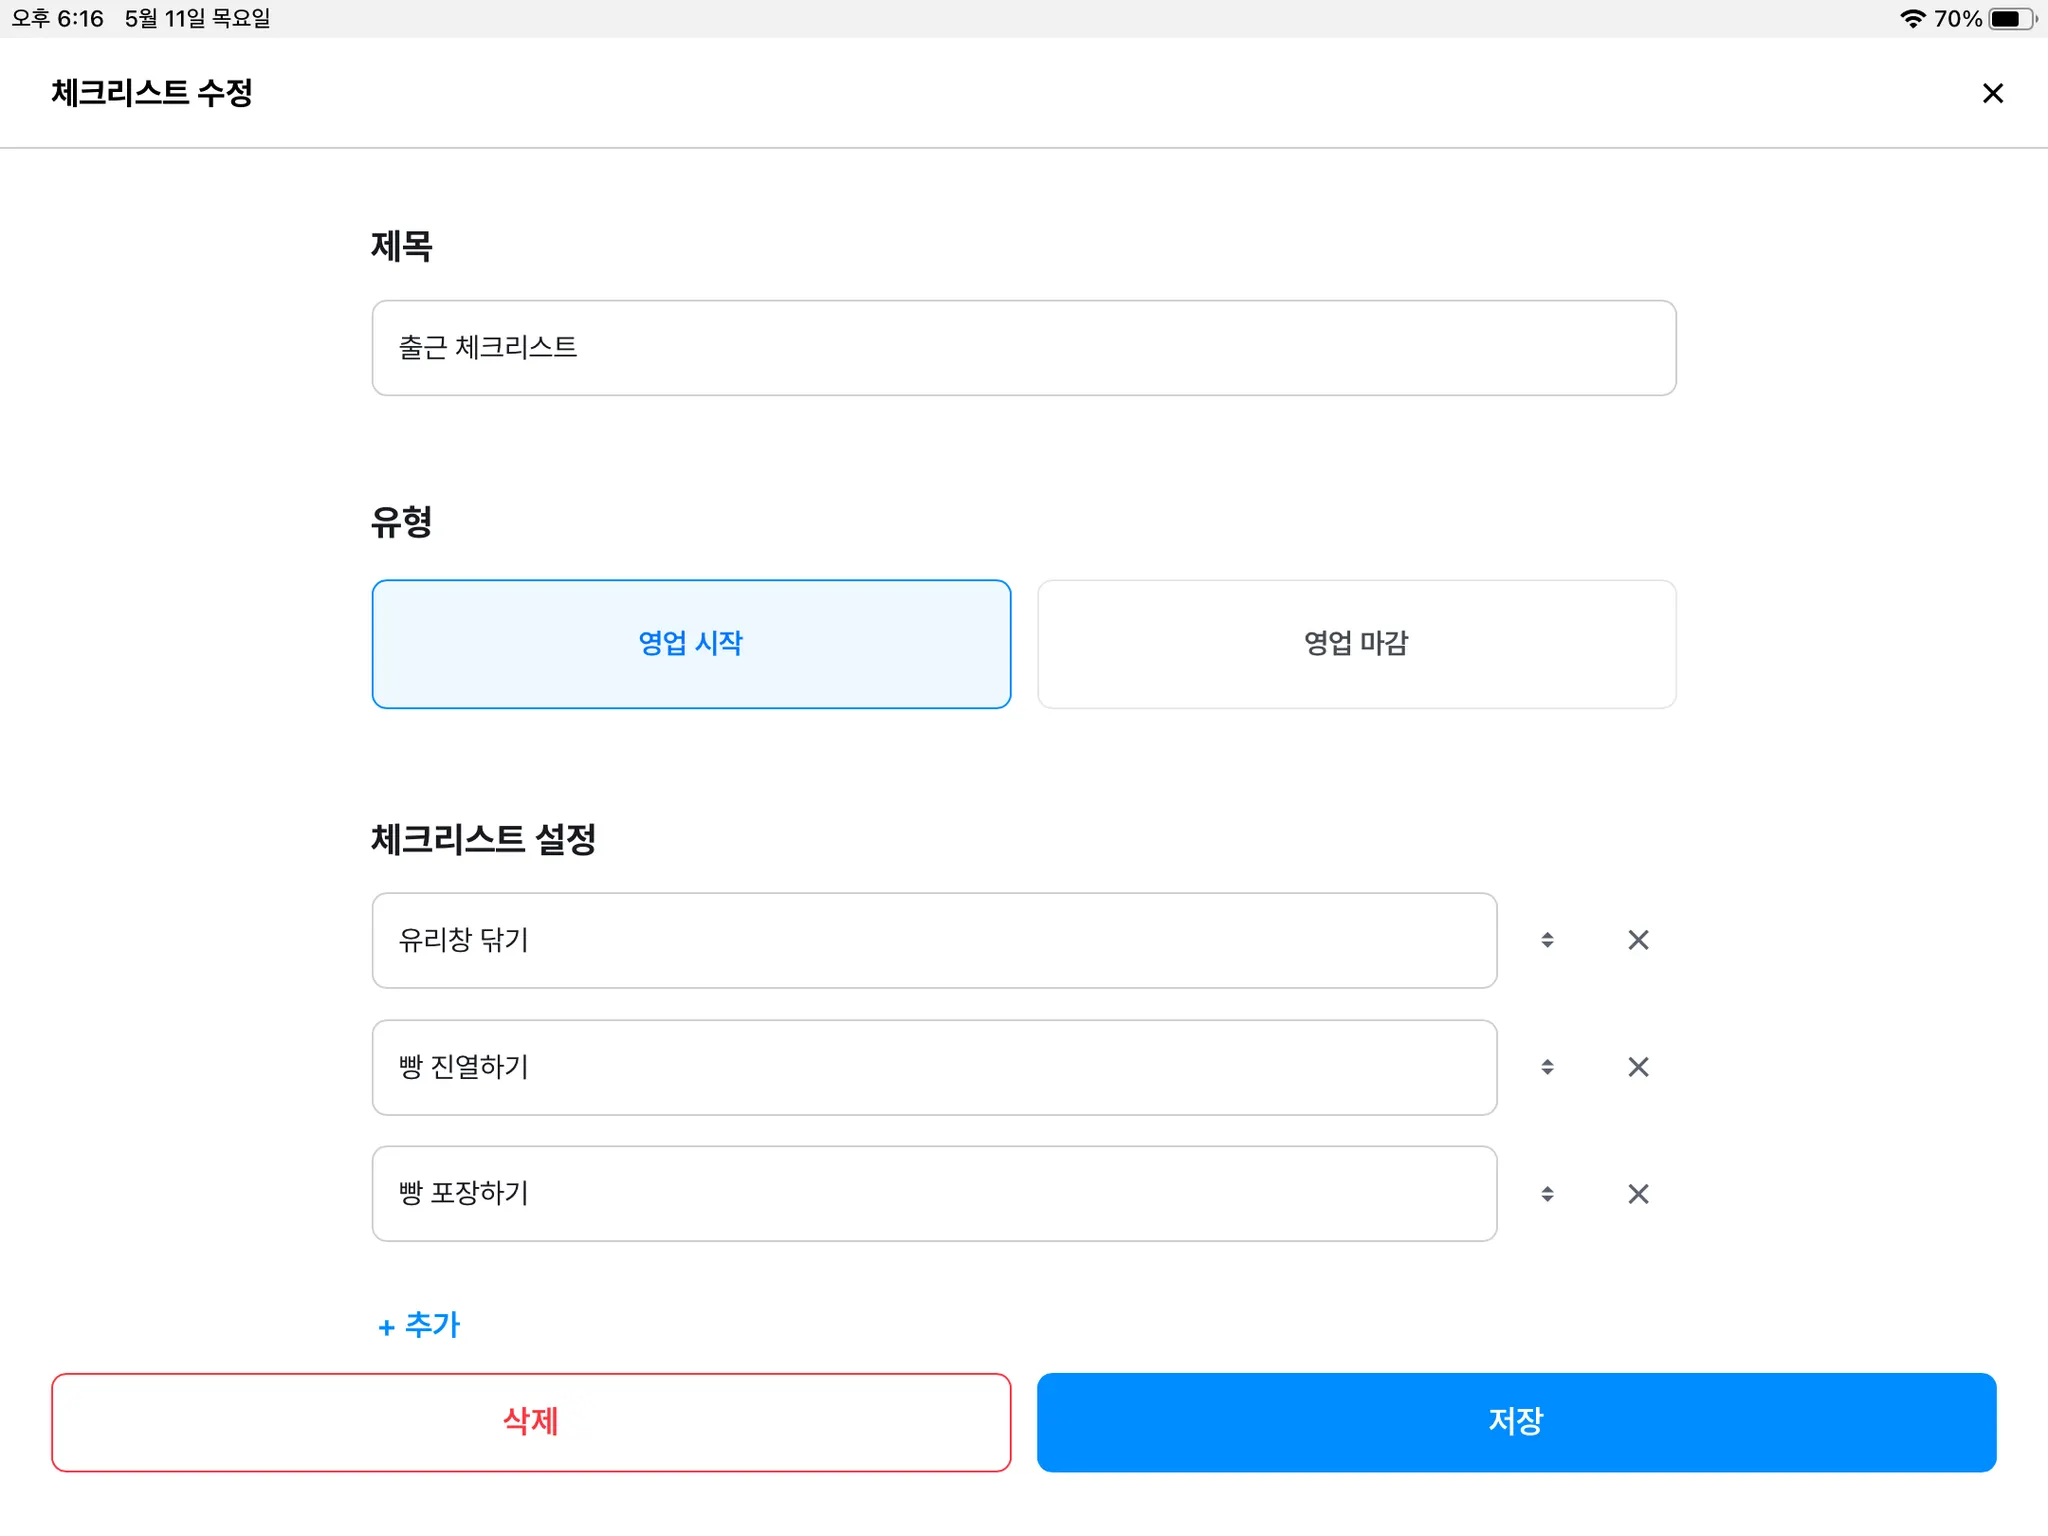Click reorder handle for 유리창 닦기
This screenshot has width=2048, height=1536.
1547,940
